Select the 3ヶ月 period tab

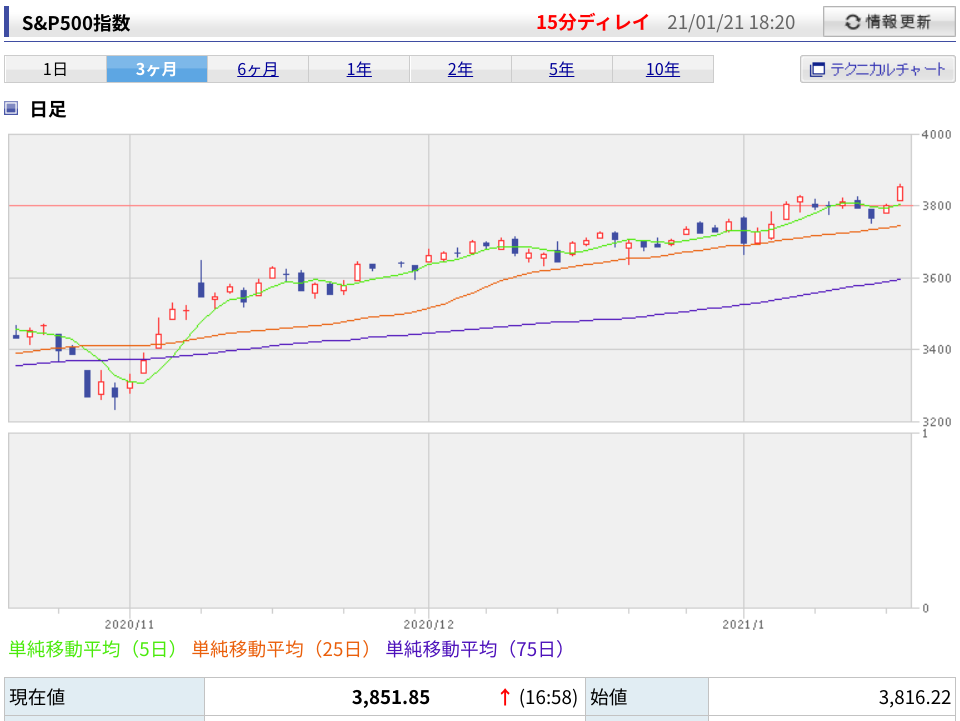(x=157, y=69)
